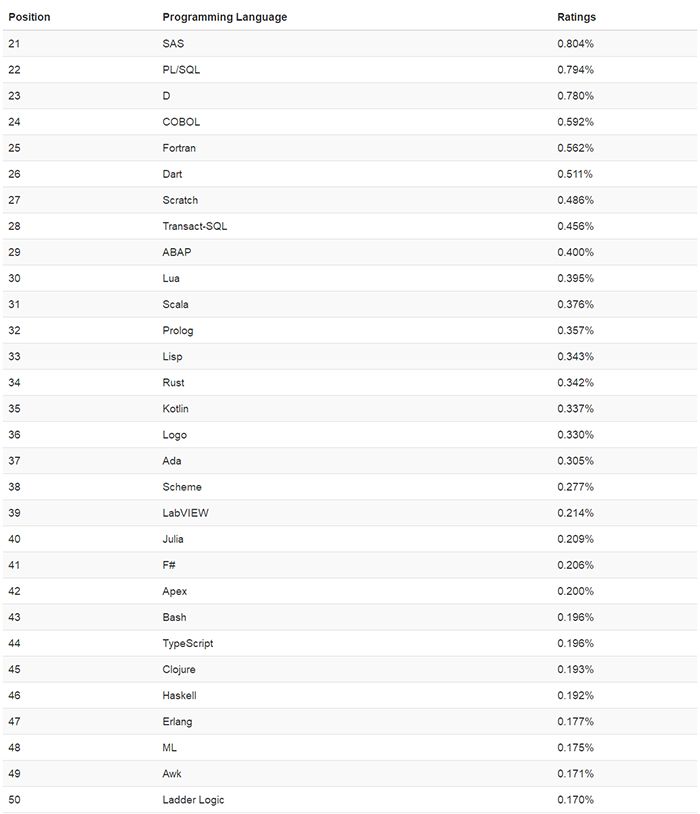Click on Kotlin in the list
This screenshot has width=700, height=814.
175,409
